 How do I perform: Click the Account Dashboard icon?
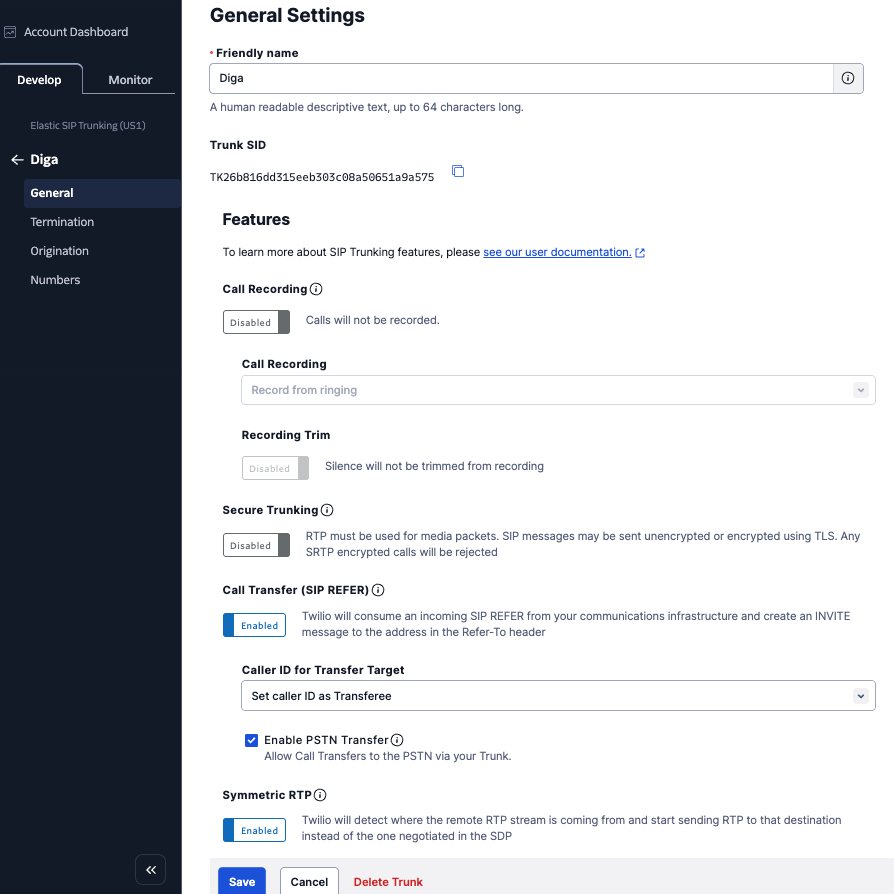10,32
